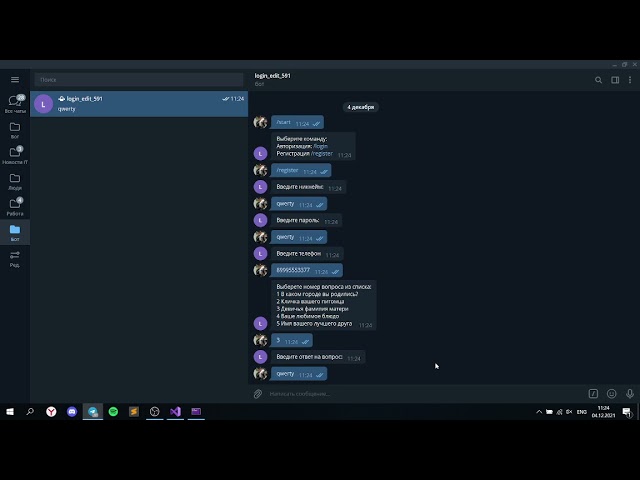The image size is (640, 480).
Task: Launch Yandex Browser from taskbar
Action: (51, 411)
